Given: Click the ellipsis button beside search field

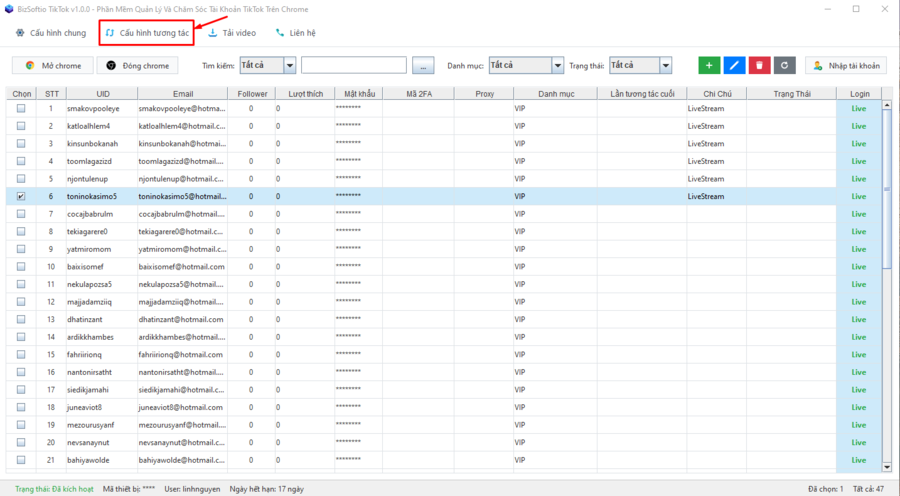Looking at the screenshot, I should tap(425, 65).
